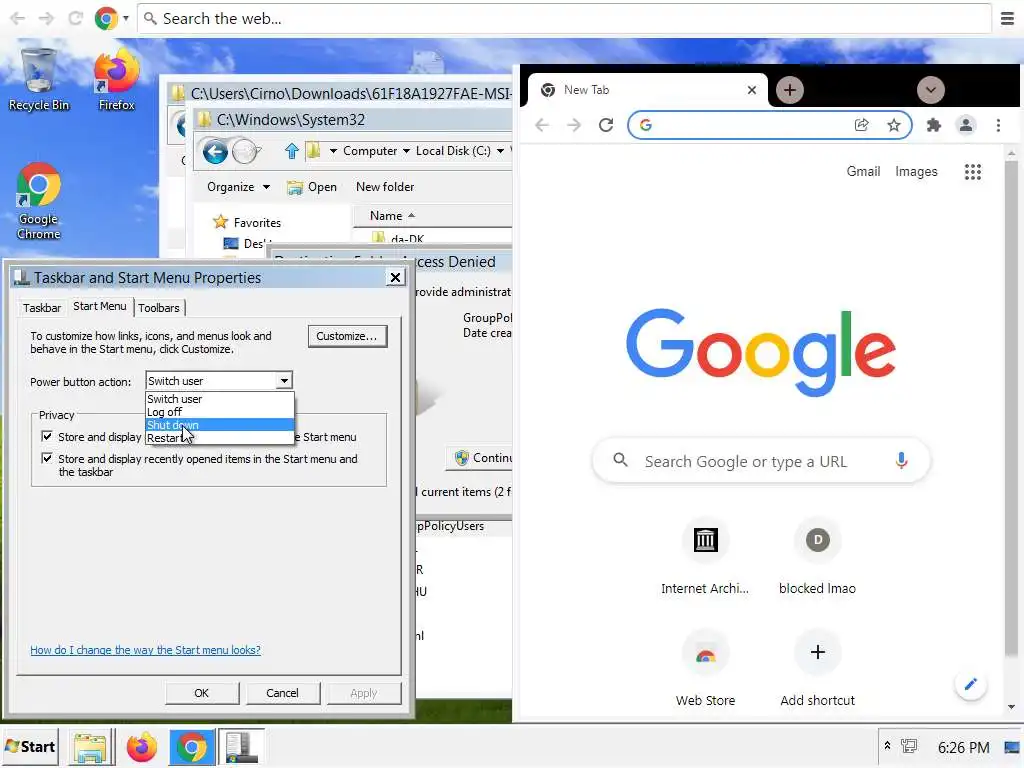
Task: Expand the Chrome tab search chevron
Action: coord(931,90)
